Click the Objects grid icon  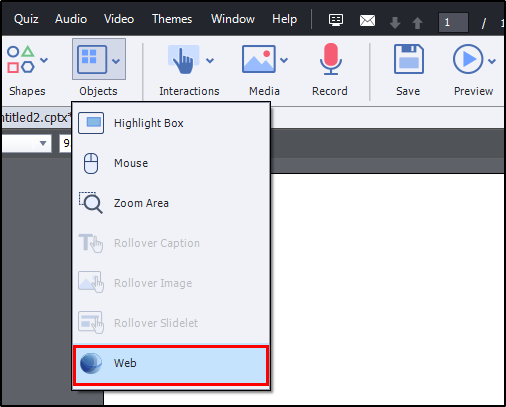(x=92, y=59)
